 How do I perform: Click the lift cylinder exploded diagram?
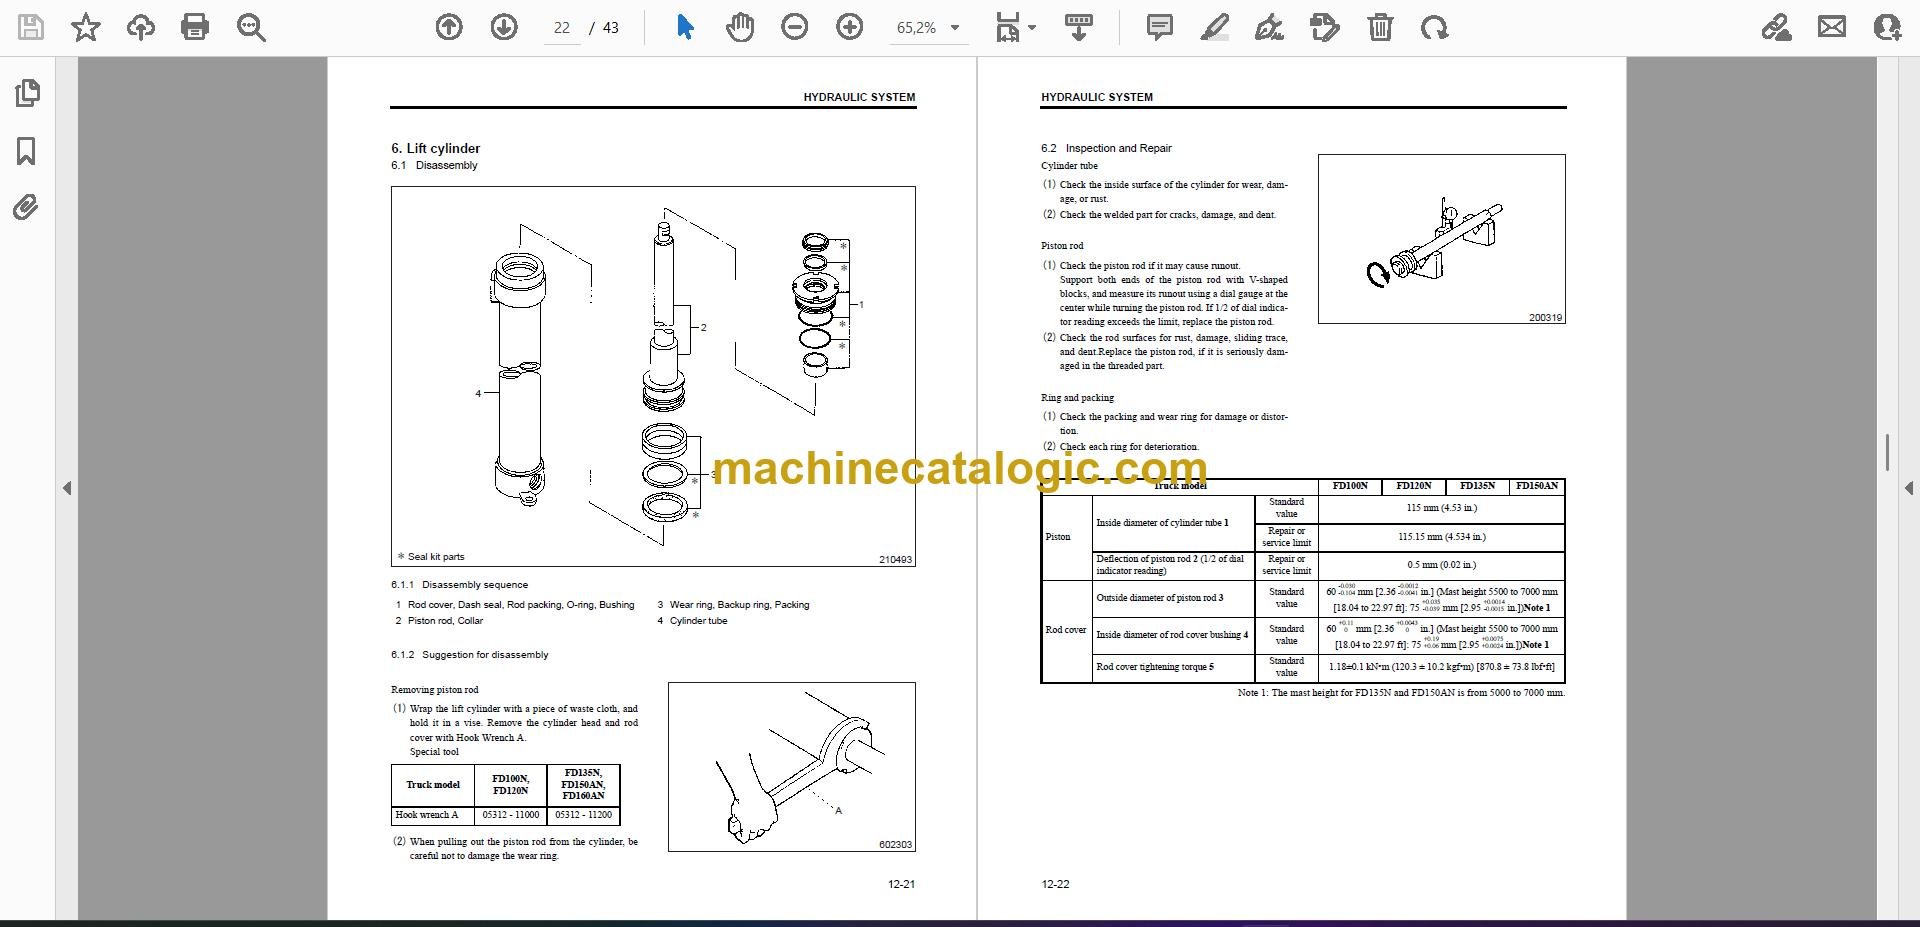click(x=653, y=376)
